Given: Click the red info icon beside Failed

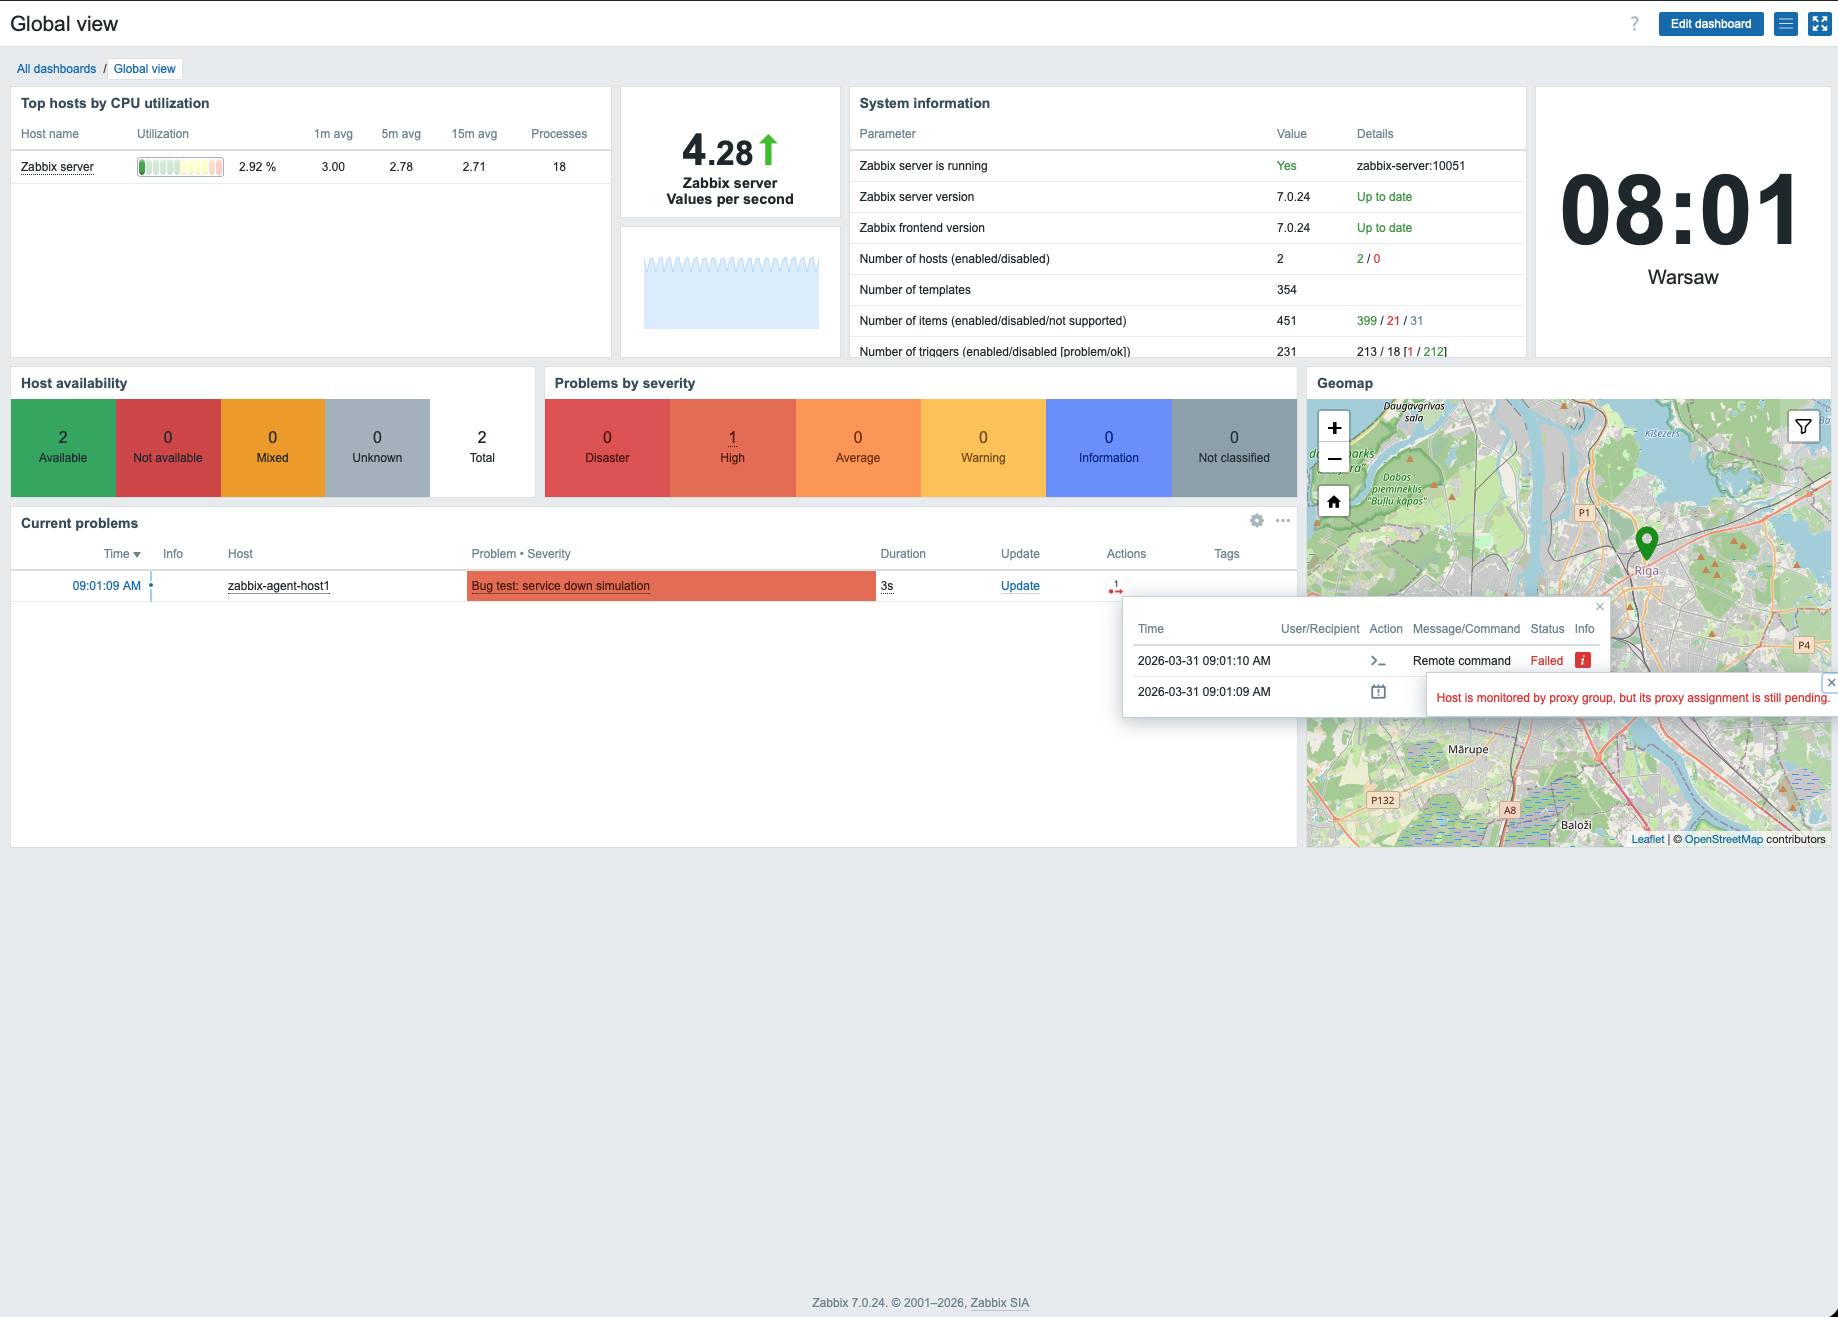Looking at the screenshot, I should (1583, 660).
